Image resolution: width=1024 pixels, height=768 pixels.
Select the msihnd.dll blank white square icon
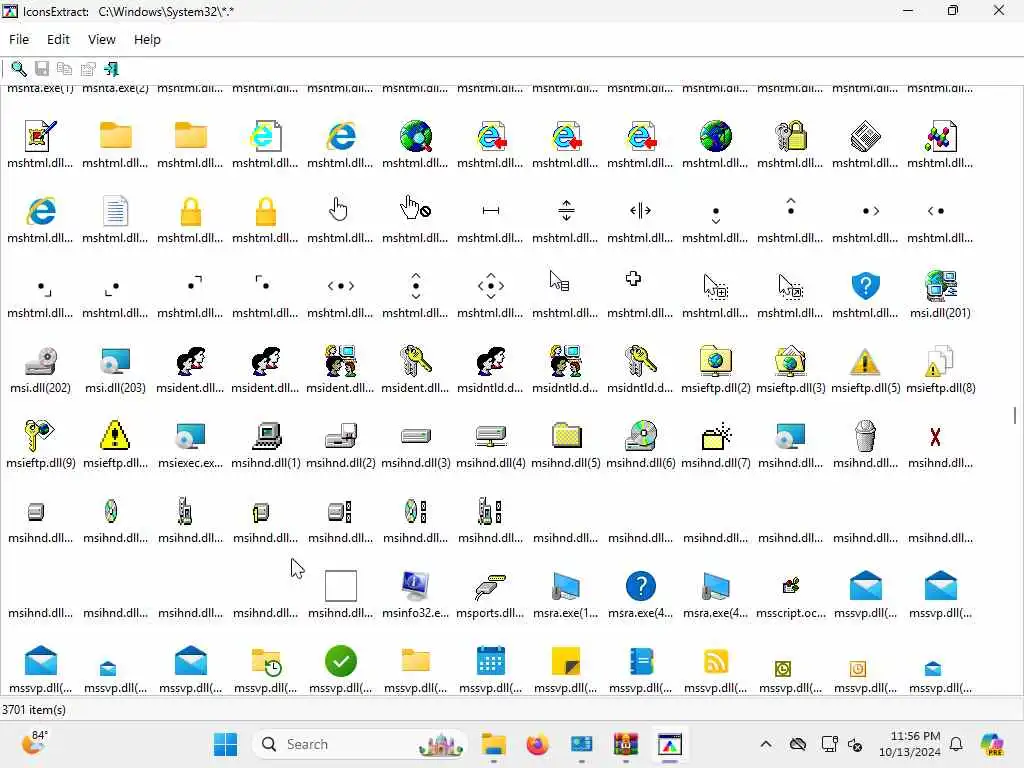(341, 586)
